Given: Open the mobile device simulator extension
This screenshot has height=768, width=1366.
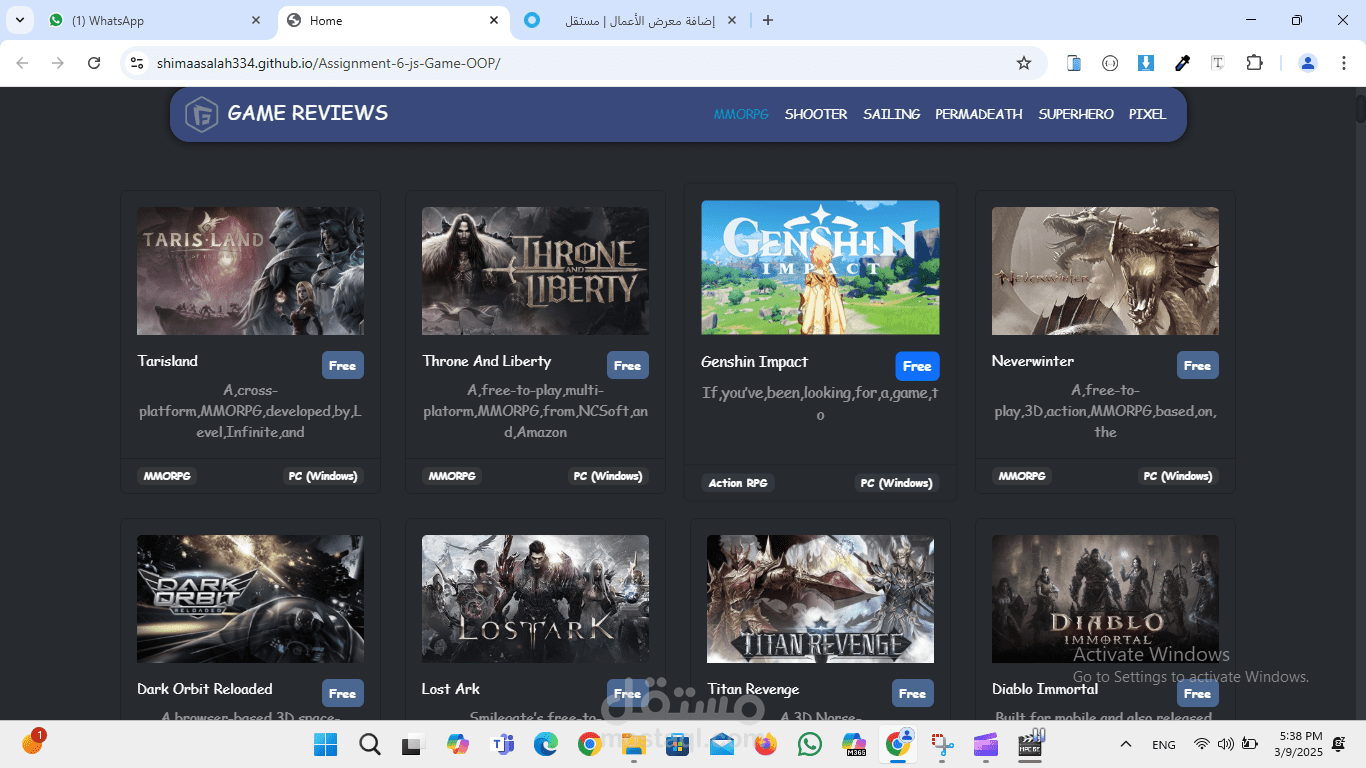Looking at the screenshot, I should click(x=1074, y=63).
